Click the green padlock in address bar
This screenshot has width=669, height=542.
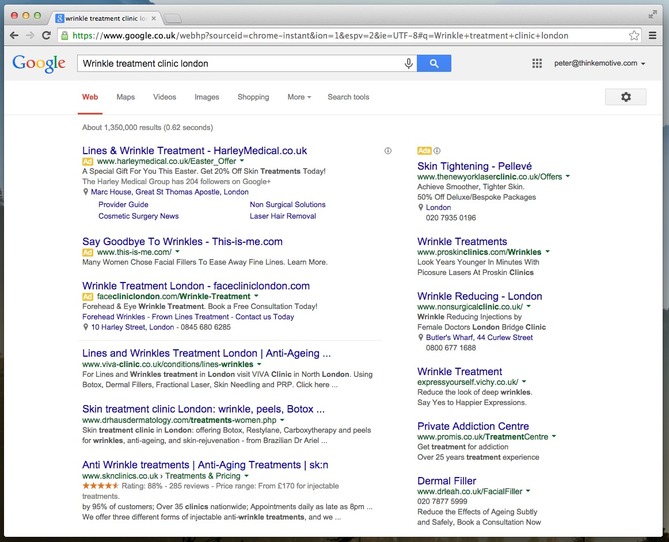(65, 35)
